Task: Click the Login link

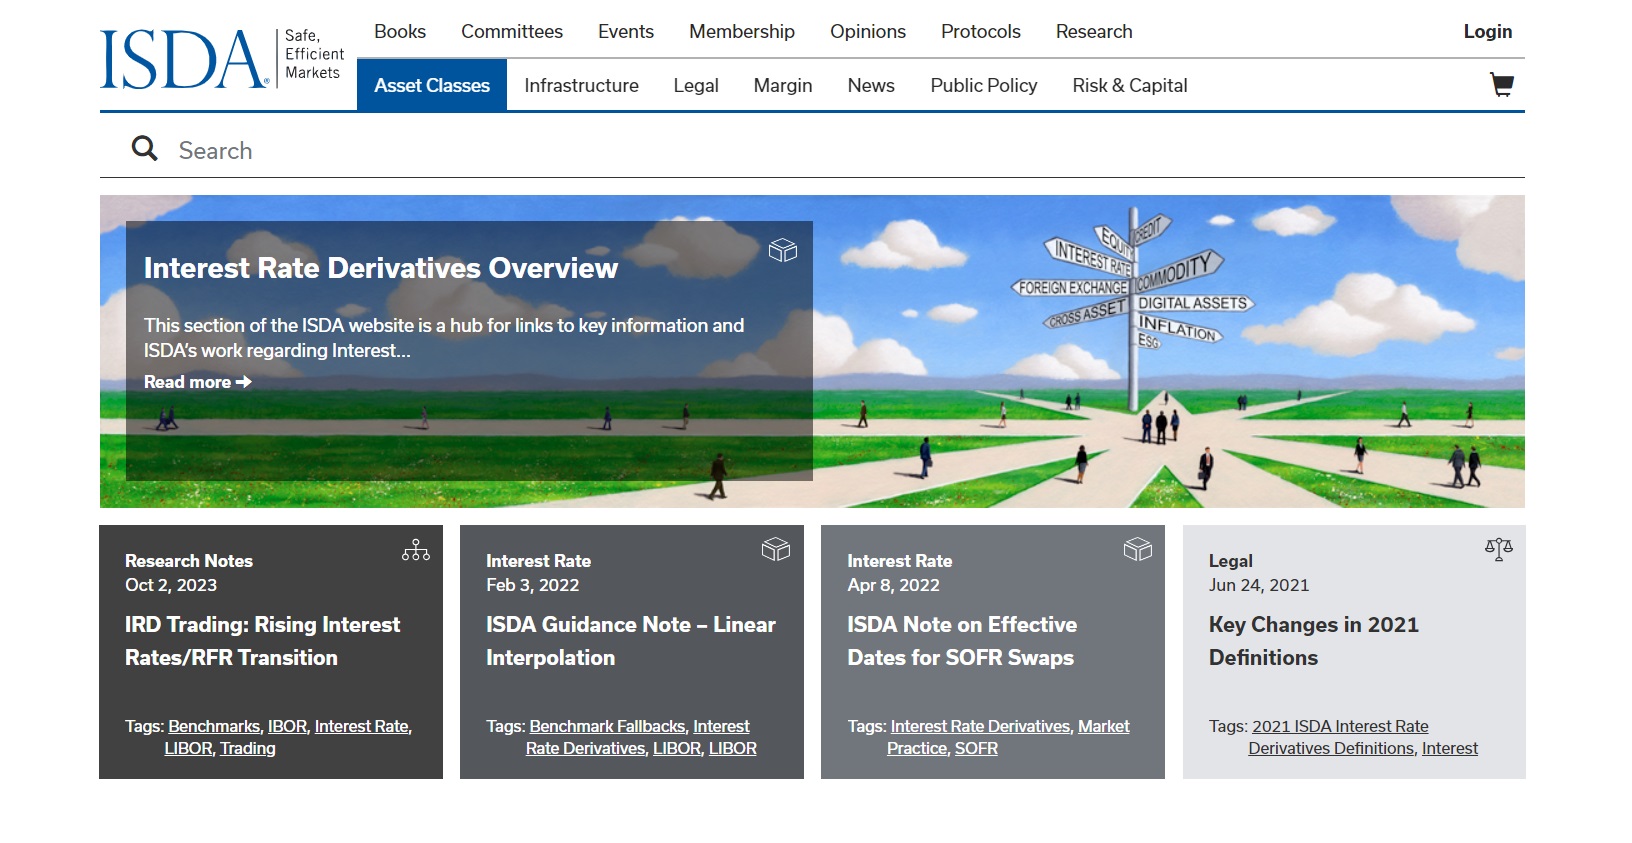Action: click(x=1487, y=32)
